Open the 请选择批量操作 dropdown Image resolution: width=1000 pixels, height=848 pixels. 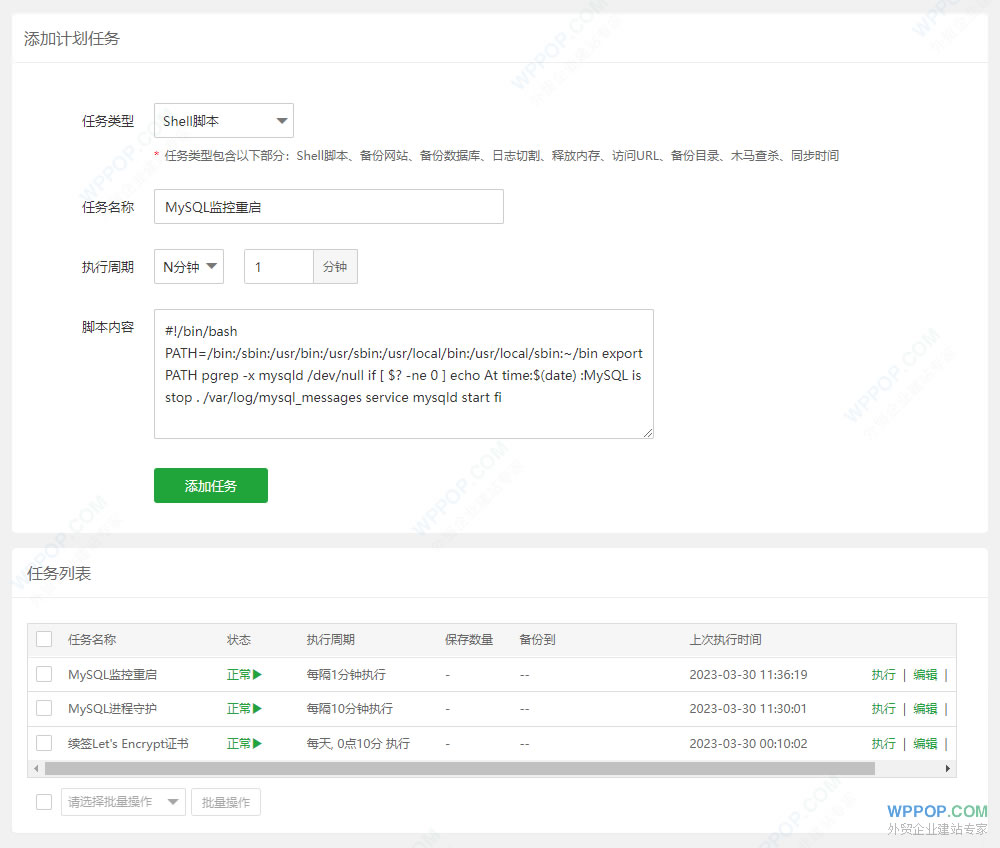123,802
